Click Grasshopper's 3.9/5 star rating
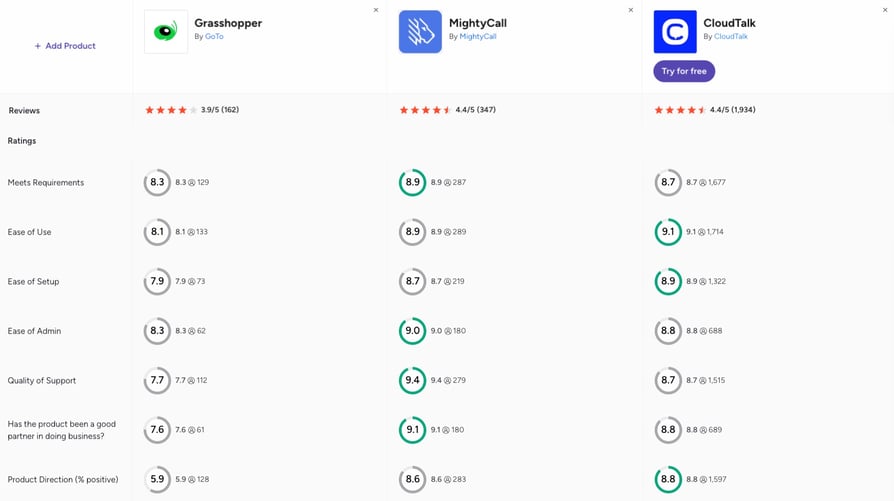Viewport: 894px width, 501px height. click(x=192, y=110)
